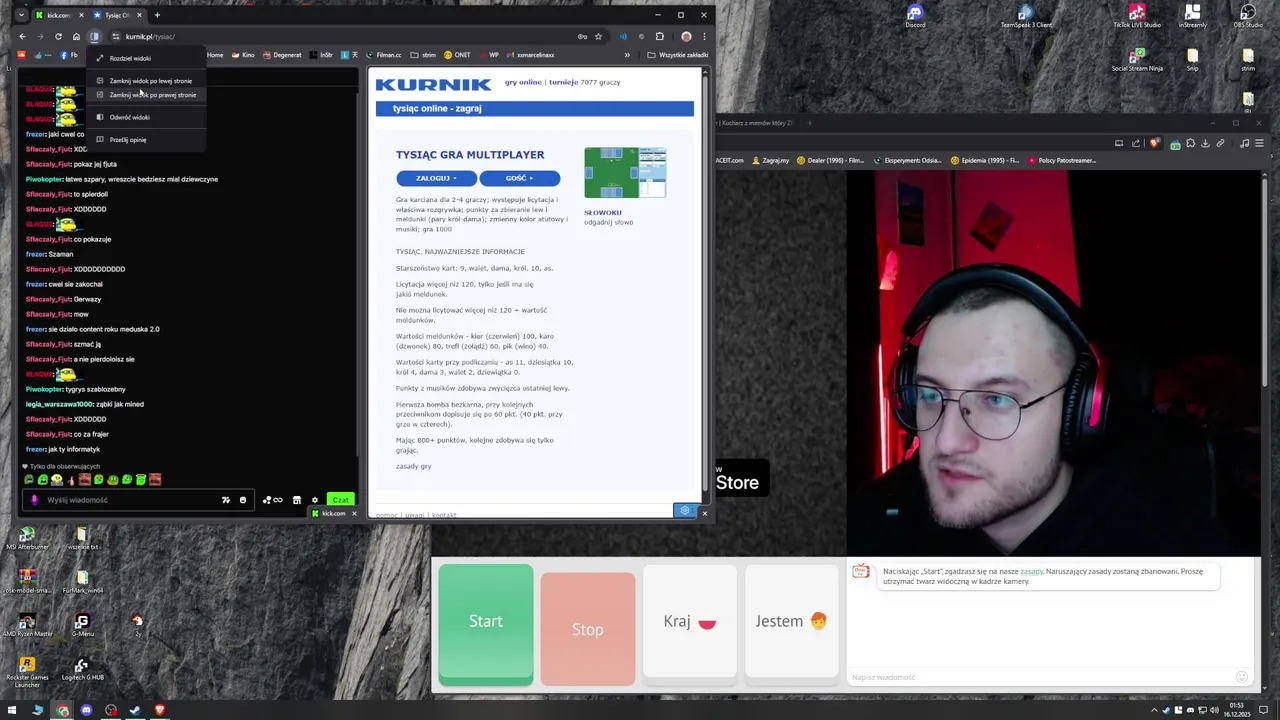Open Brave hamburger menu

click(x=1259, y=143)
